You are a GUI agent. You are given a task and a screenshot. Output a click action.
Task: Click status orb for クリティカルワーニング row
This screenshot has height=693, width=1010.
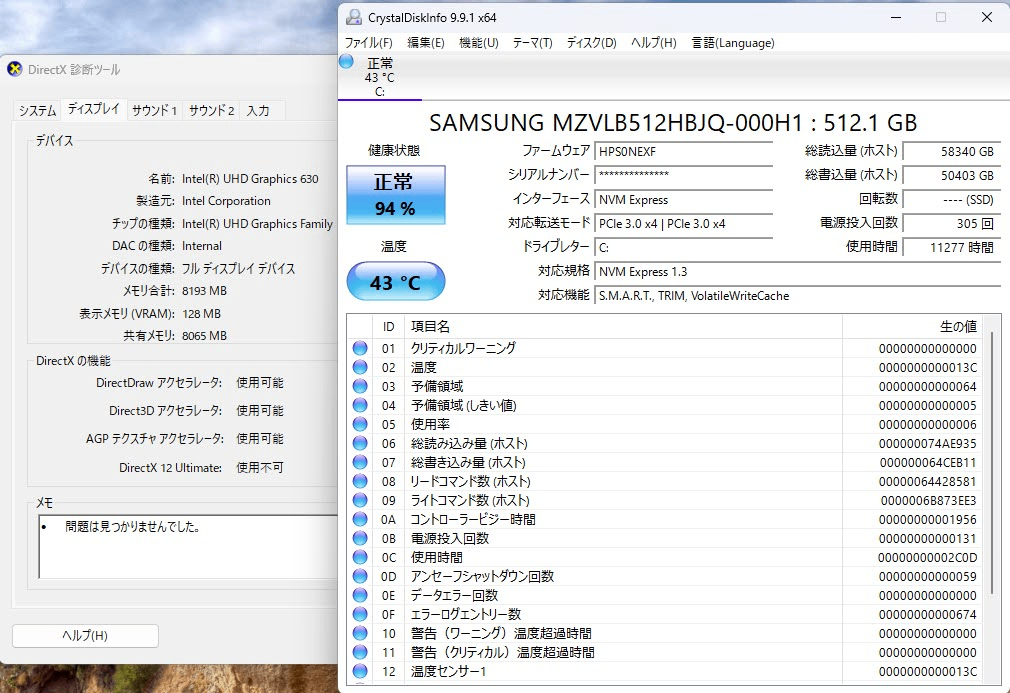coord(360,348)
